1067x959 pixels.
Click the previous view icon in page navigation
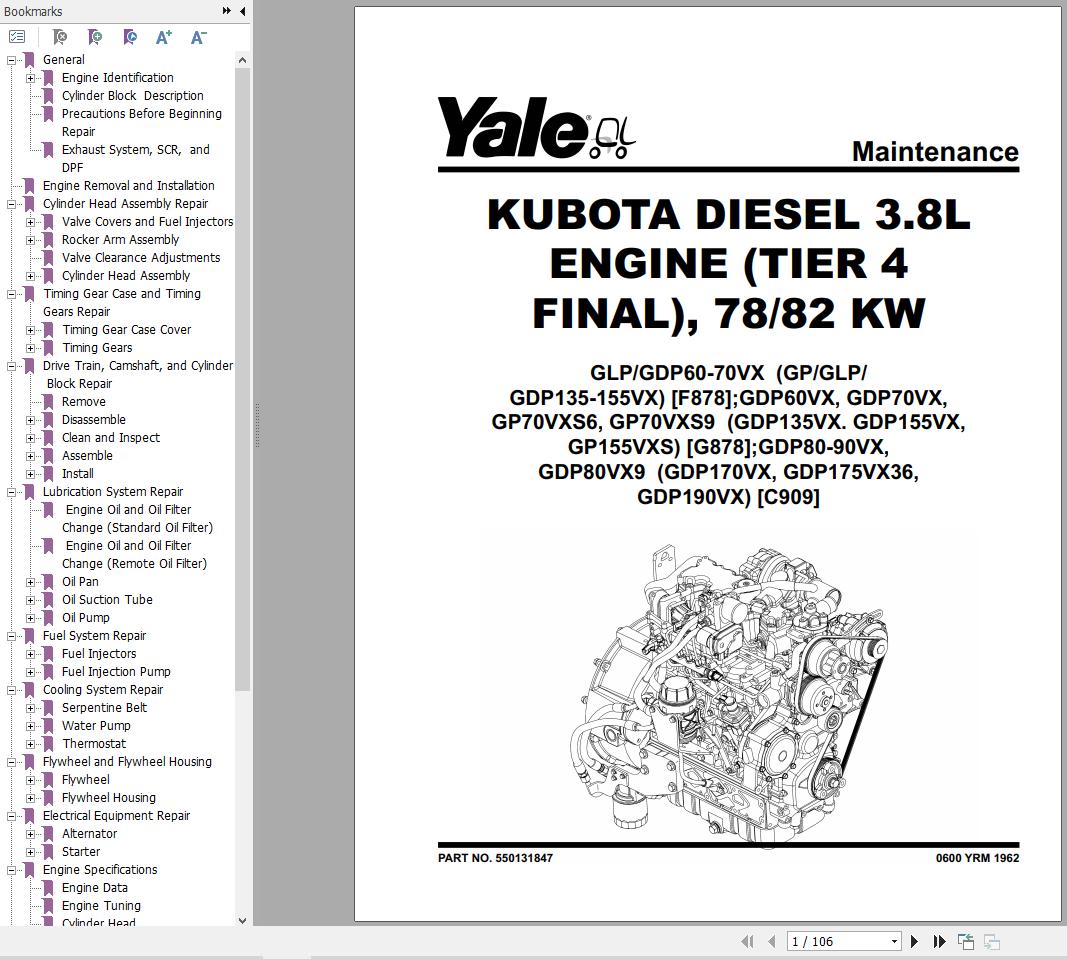pyautogui.click(x=966, y=941)
